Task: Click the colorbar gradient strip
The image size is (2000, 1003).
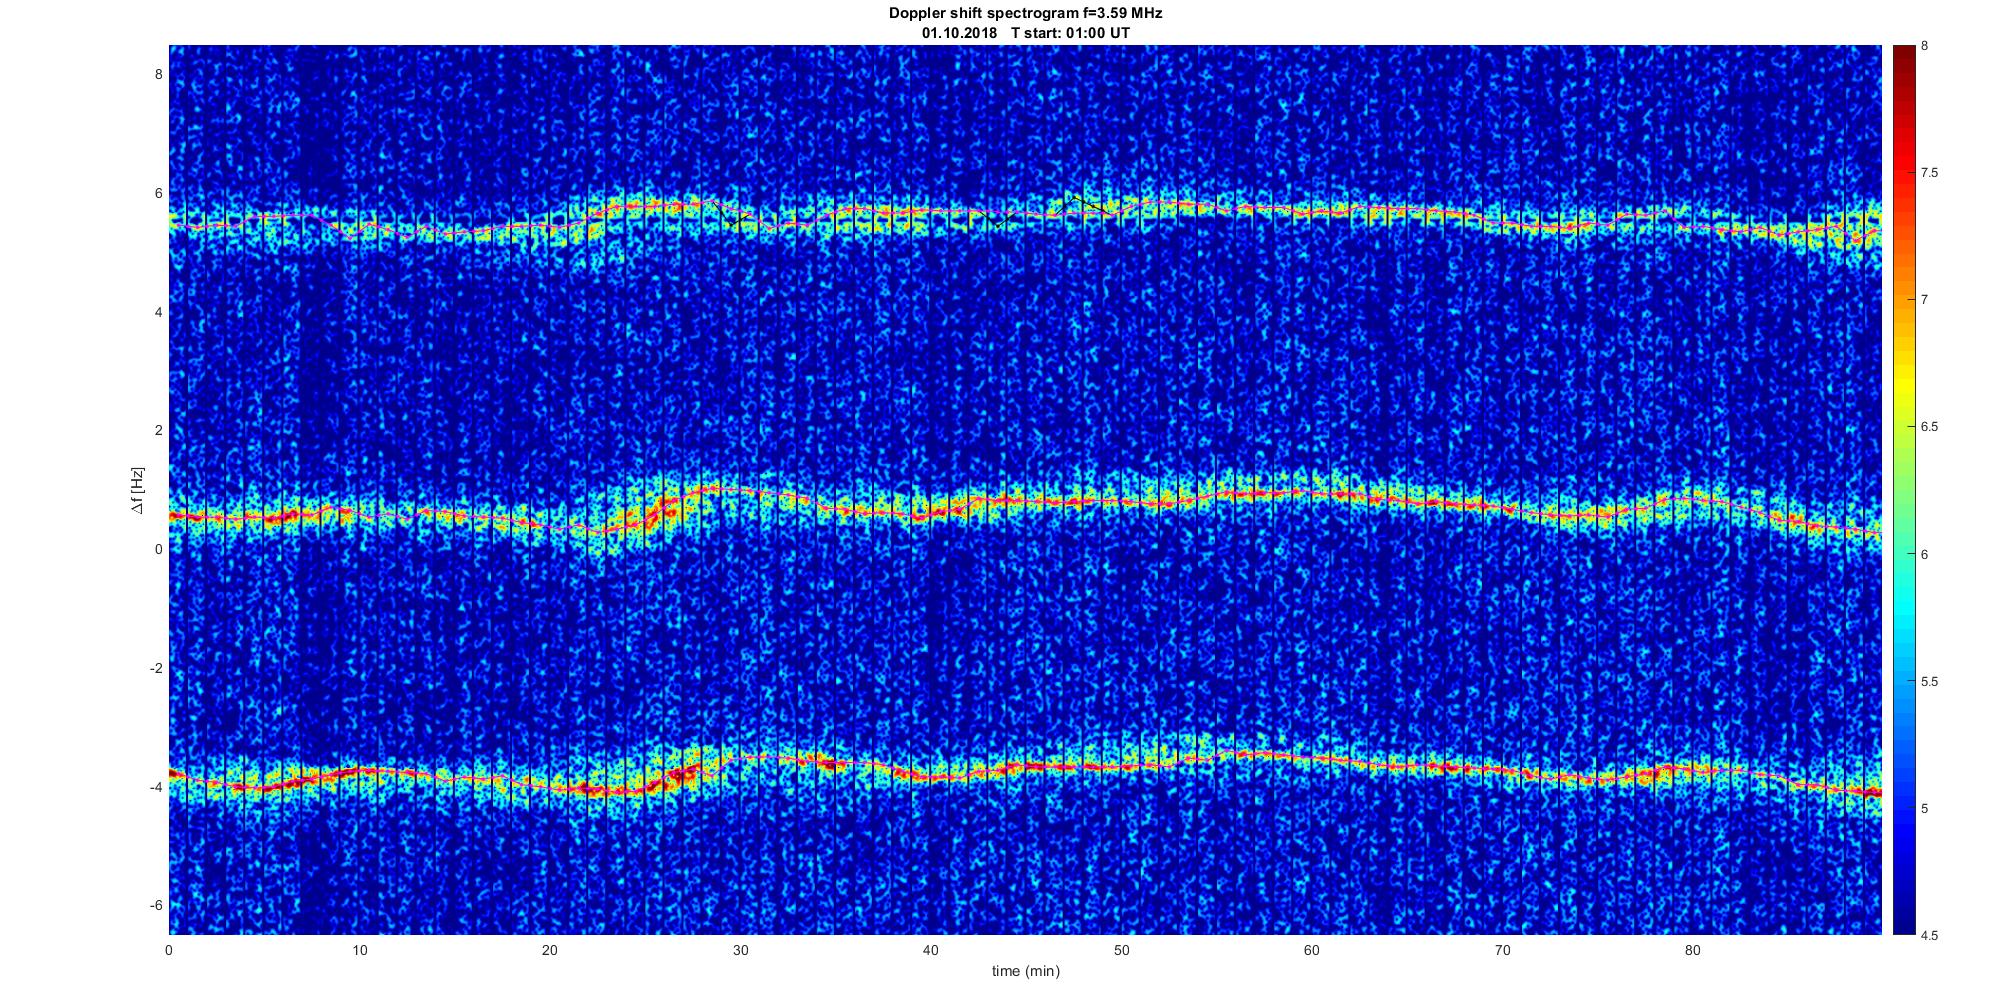Action: (1903, 490)
